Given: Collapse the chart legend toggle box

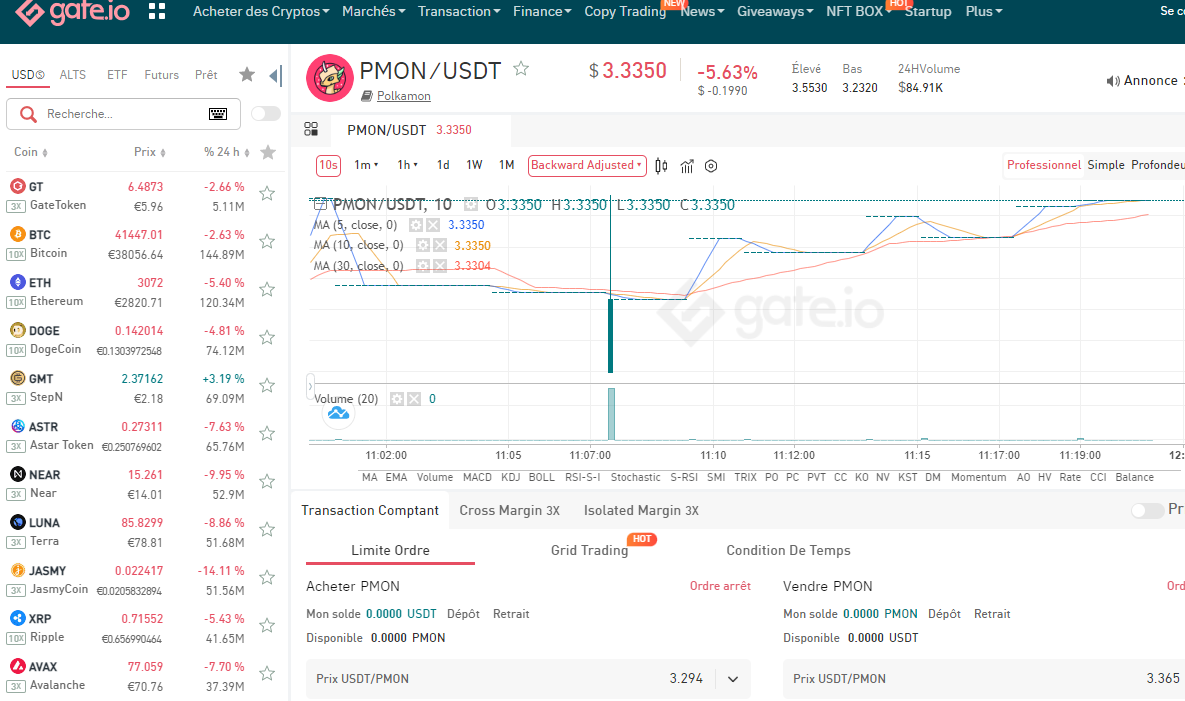Looking at the screenshot, I should pos(320,204).
